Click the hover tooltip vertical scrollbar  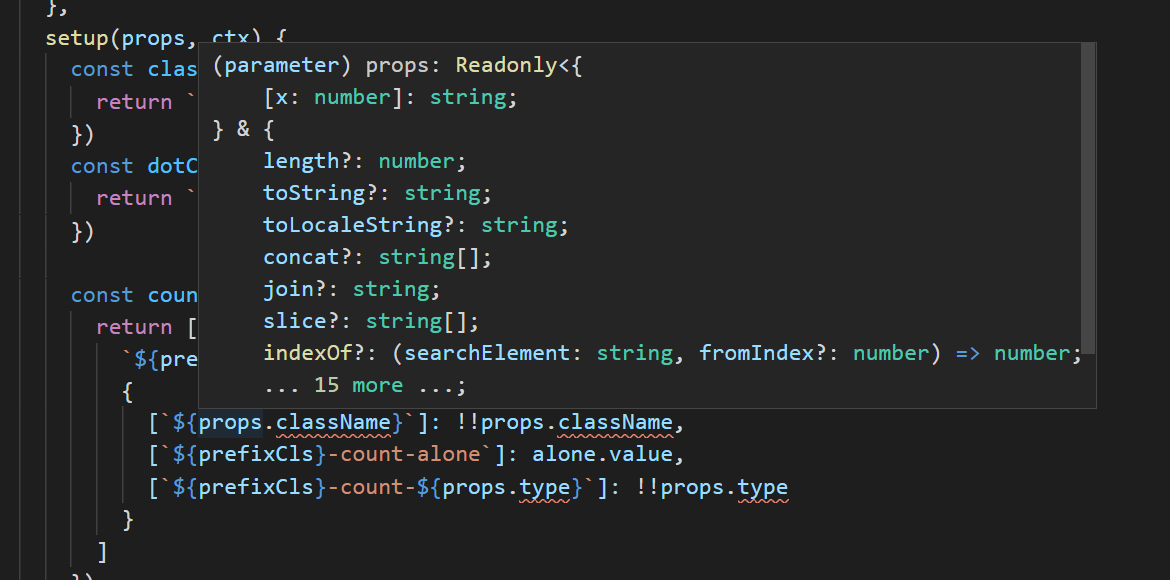(1088, 198)
